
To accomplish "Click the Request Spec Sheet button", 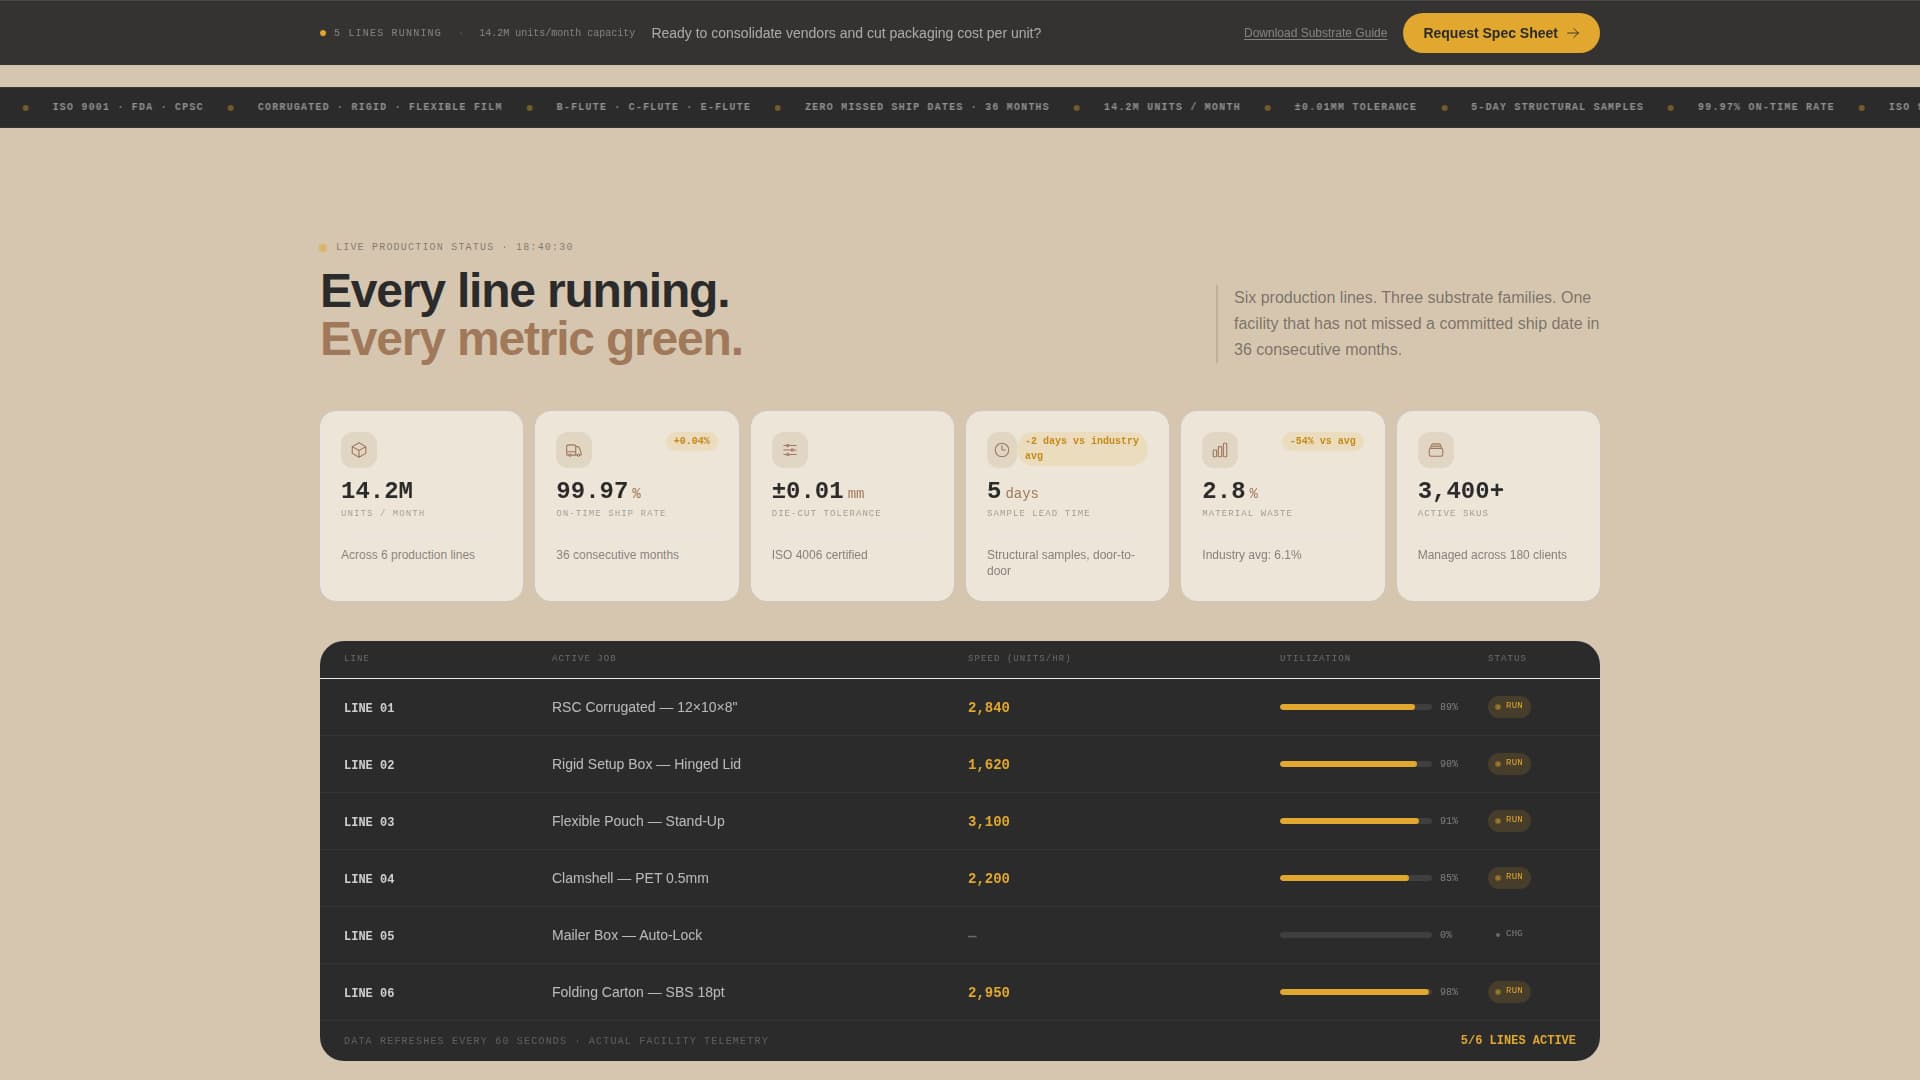I will pos(1500,32).
